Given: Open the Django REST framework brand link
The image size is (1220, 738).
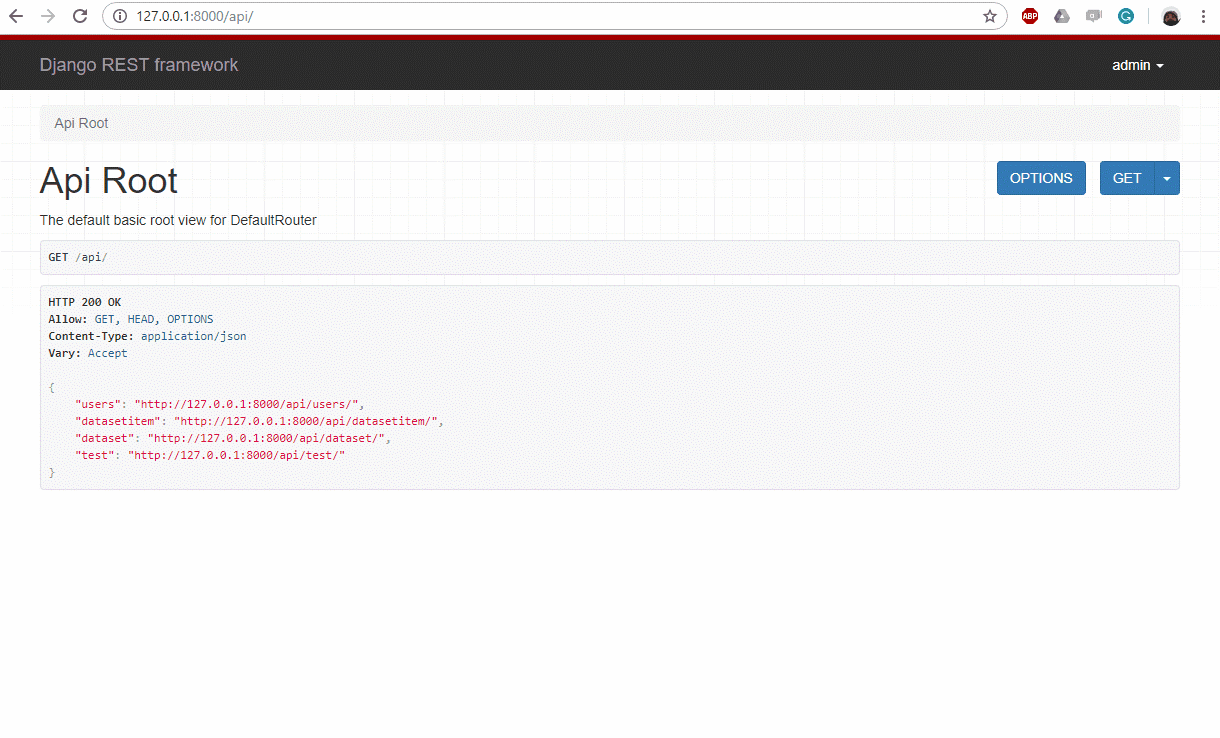Looking at the screenshot, I should 139,65.
